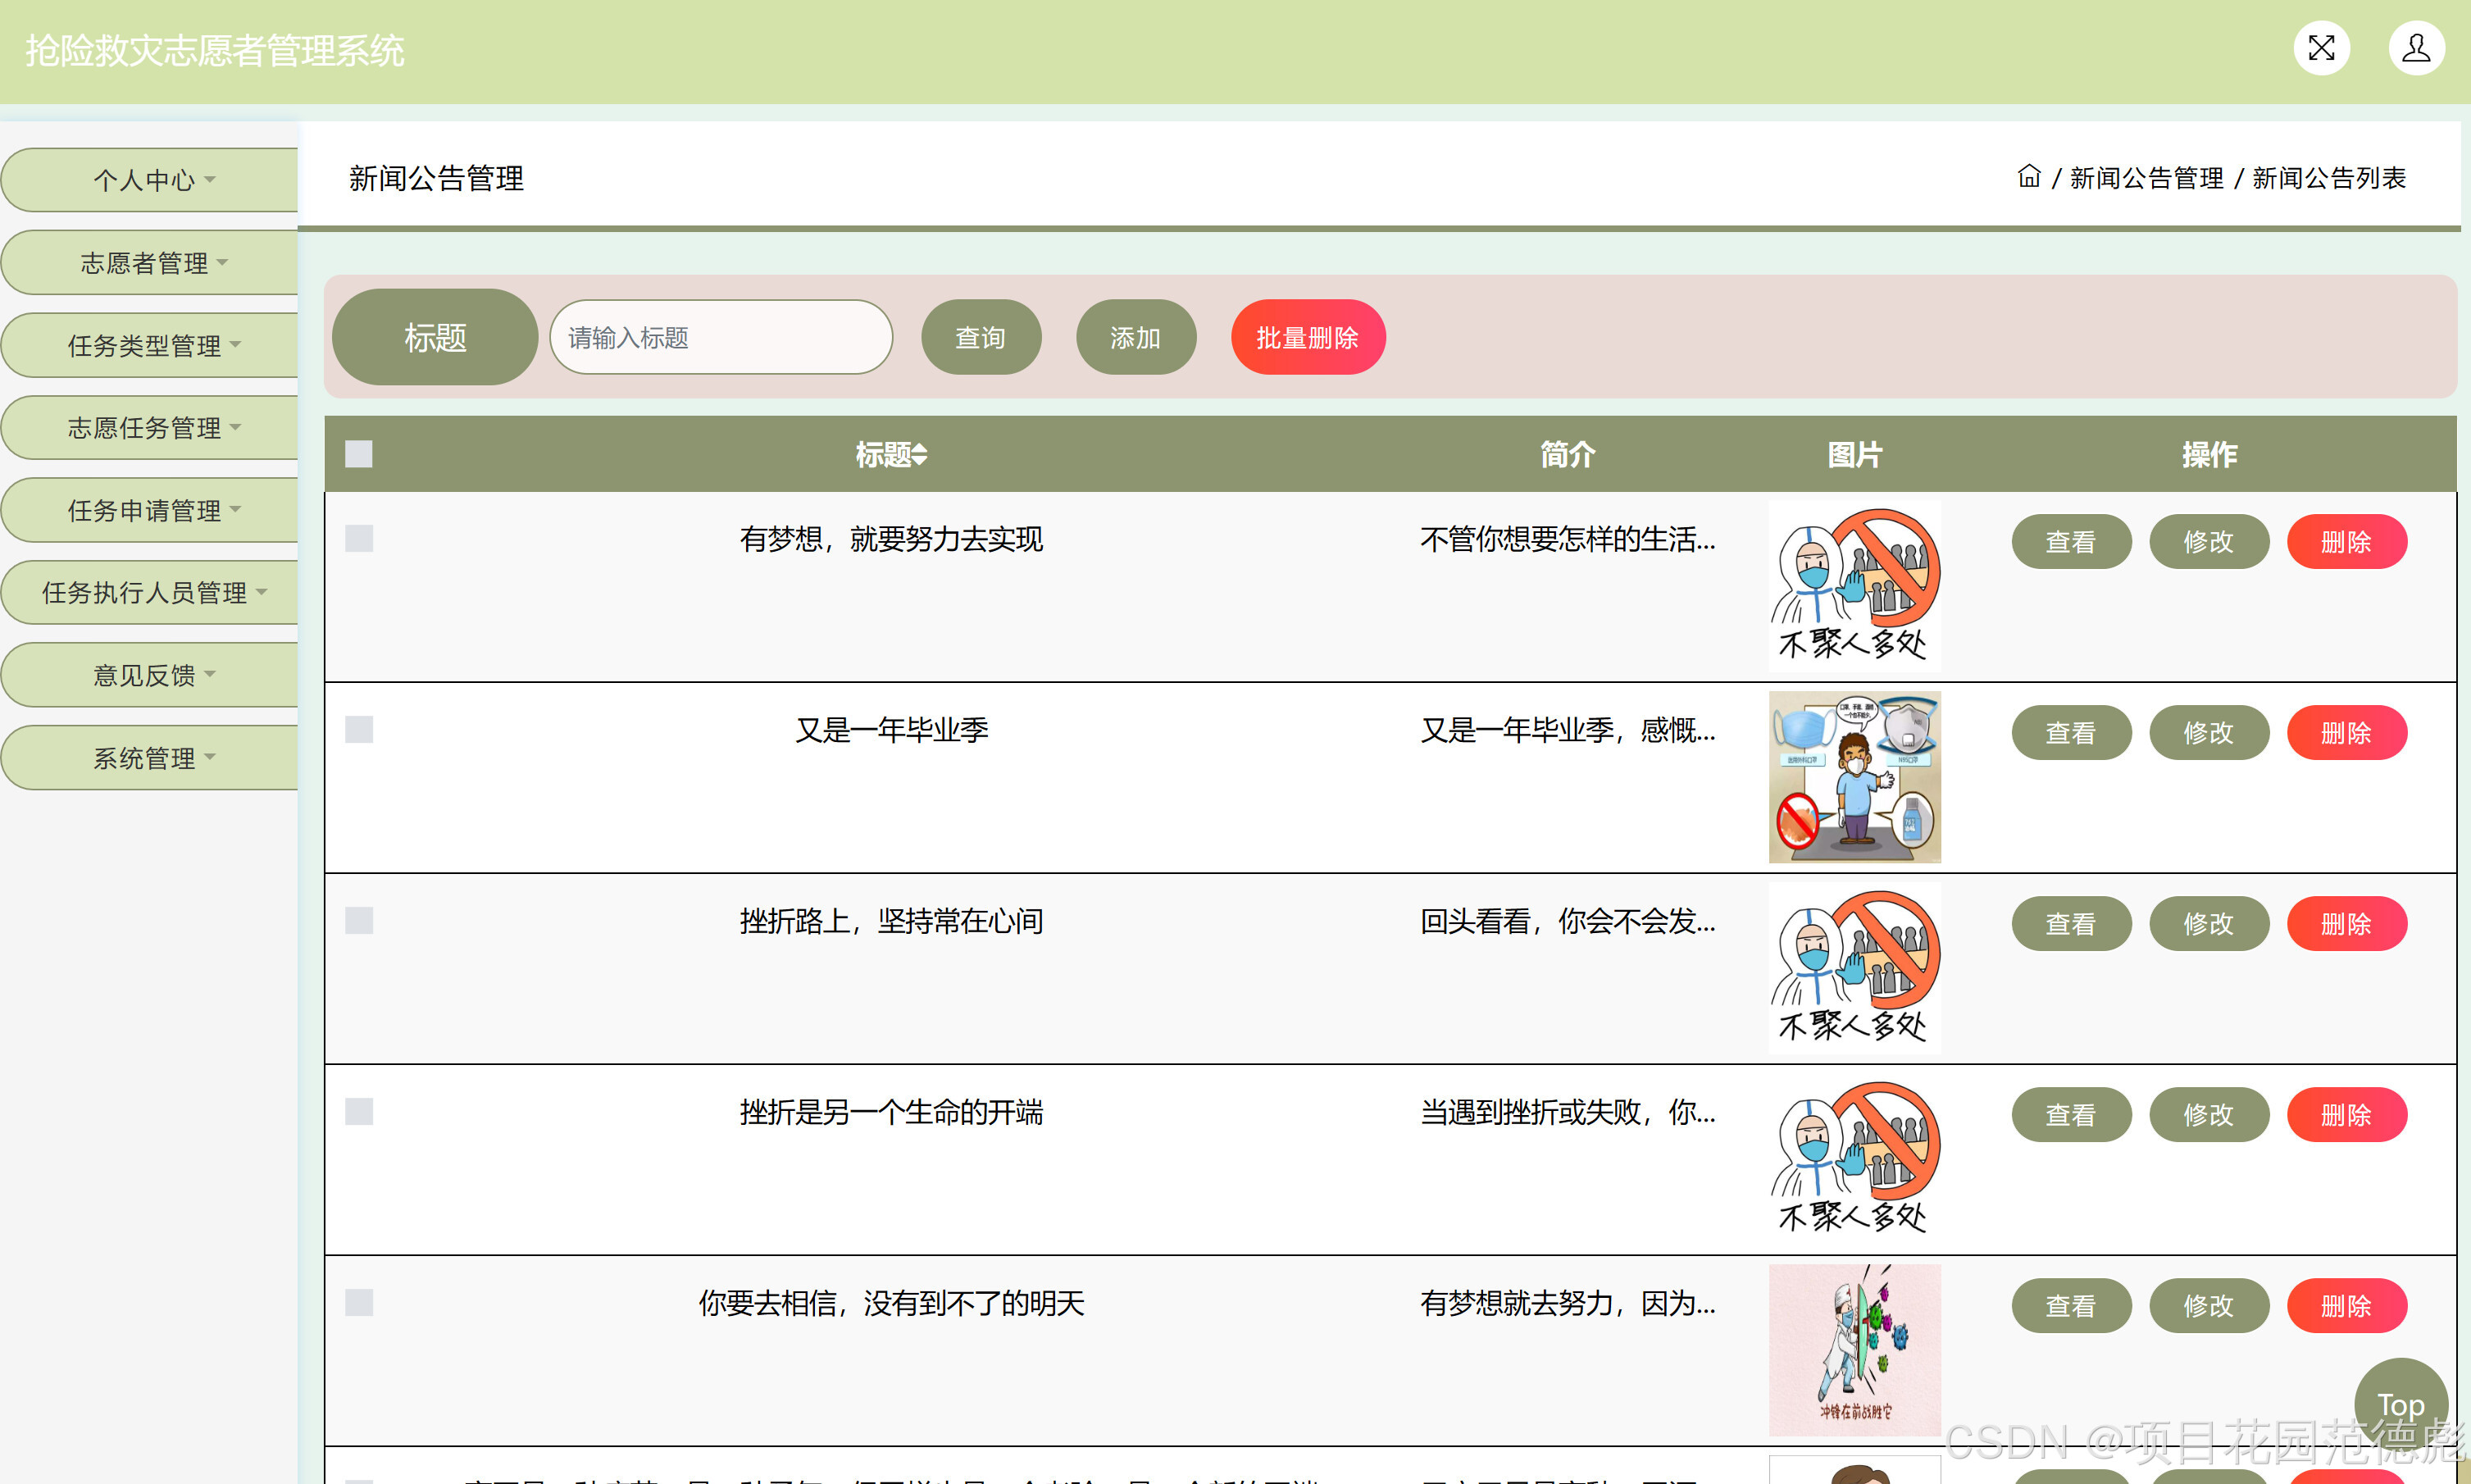Image resolution: width=2471 pixels, height=1484 pixels.
Task: Sort the table by the 标题 column arrow
Action: (920, 454)
